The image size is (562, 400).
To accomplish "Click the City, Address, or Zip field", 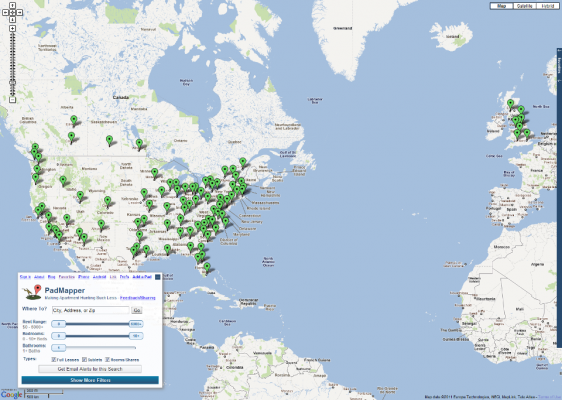I will click(90, 310).
